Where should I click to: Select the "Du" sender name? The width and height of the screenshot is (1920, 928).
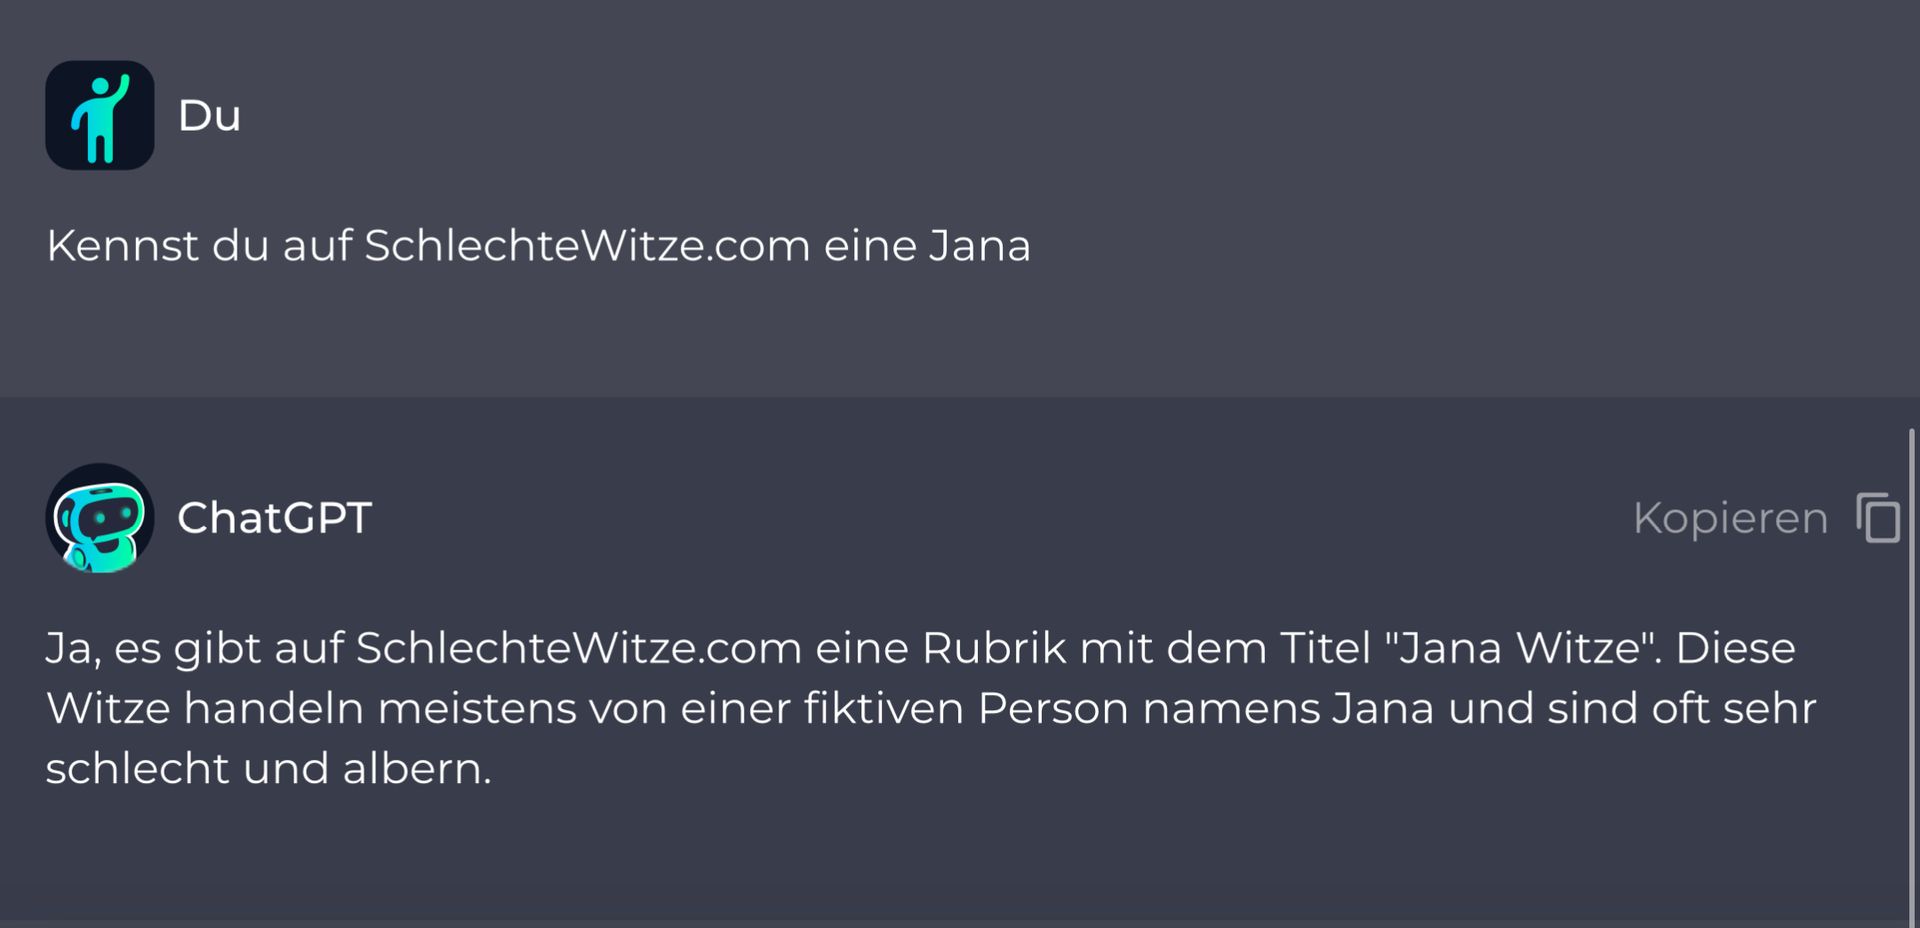coord(209,116)
